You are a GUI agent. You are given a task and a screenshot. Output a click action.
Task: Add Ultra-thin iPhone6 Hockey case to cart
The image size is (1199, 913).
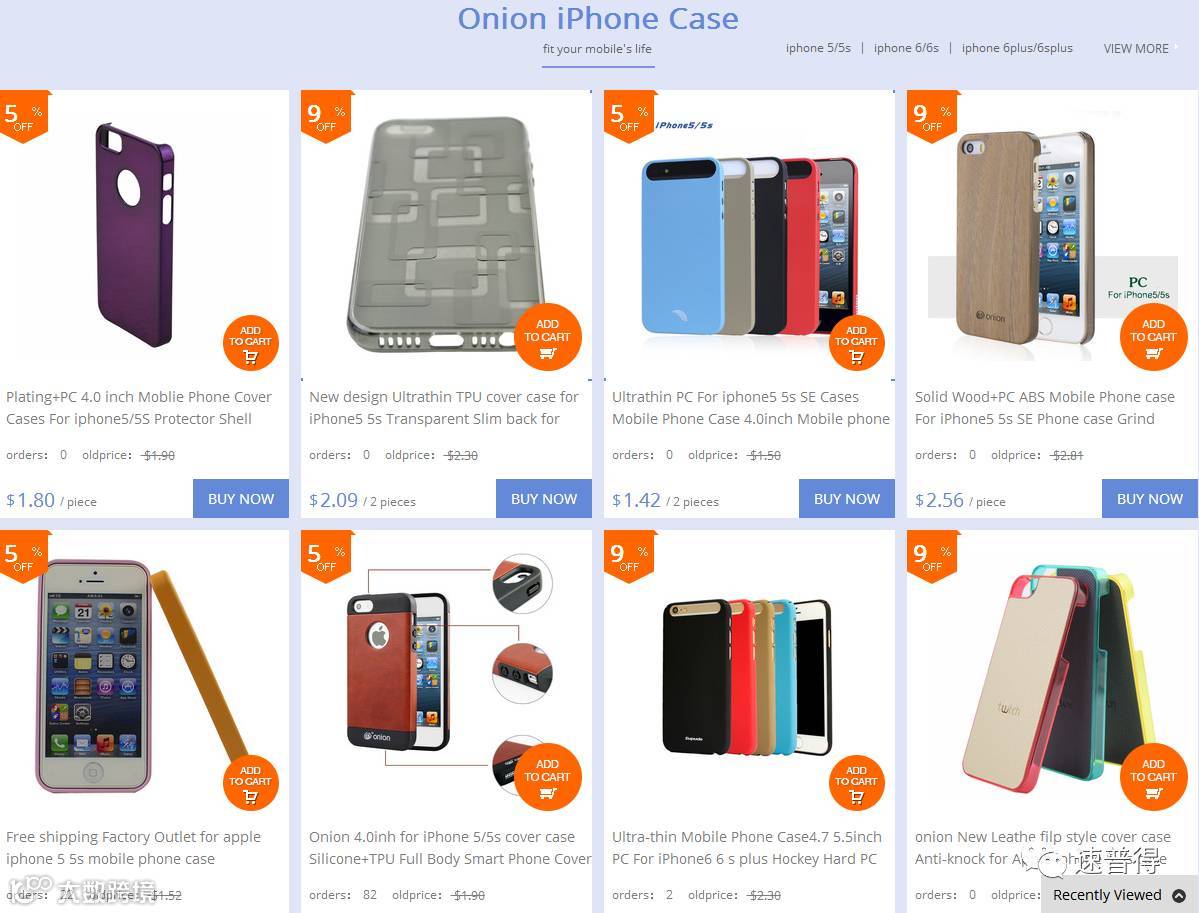pos(856,783)
